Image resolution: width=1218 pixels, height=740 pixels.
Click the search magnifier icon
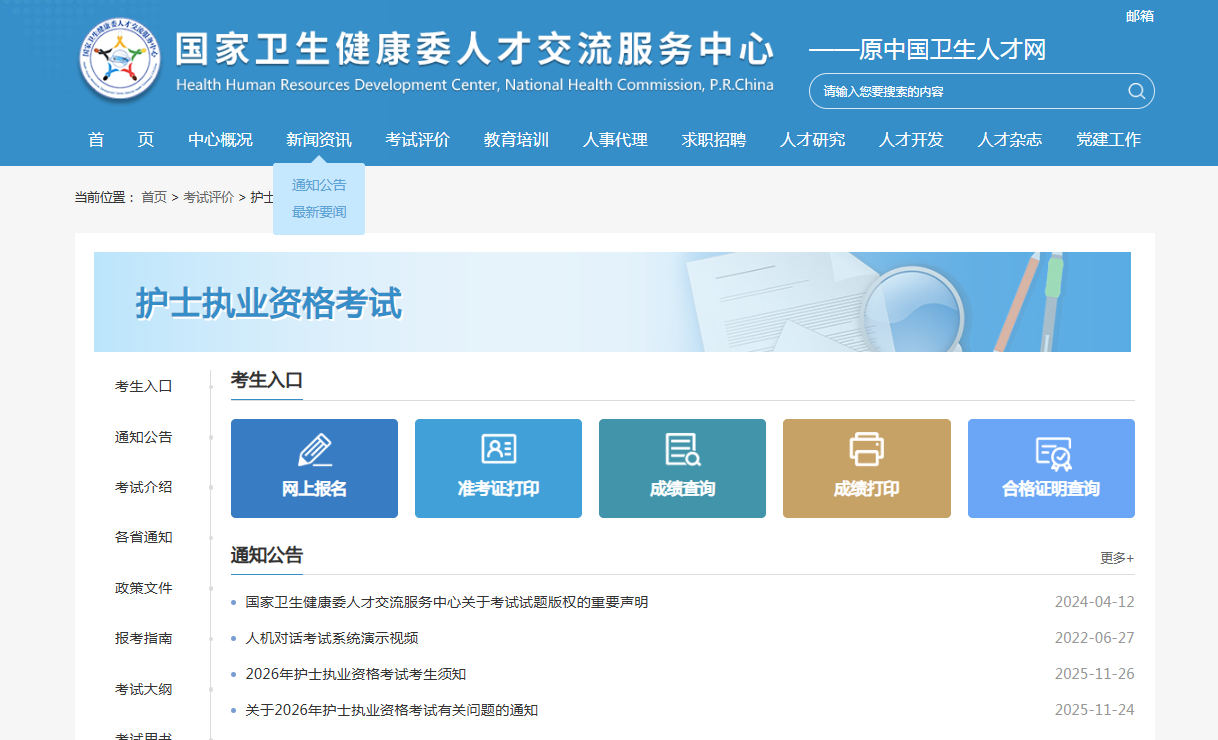(1136, 90)
